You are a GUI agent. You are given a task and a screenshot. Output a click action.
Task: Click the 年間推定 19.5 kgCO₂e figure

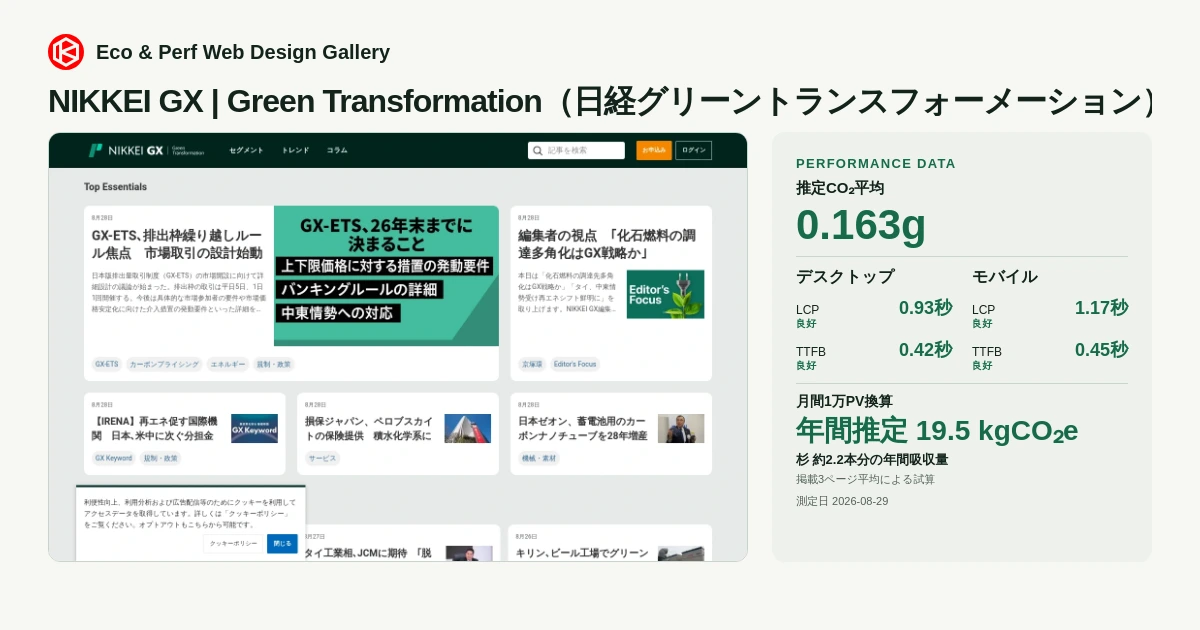pos(937,430)
